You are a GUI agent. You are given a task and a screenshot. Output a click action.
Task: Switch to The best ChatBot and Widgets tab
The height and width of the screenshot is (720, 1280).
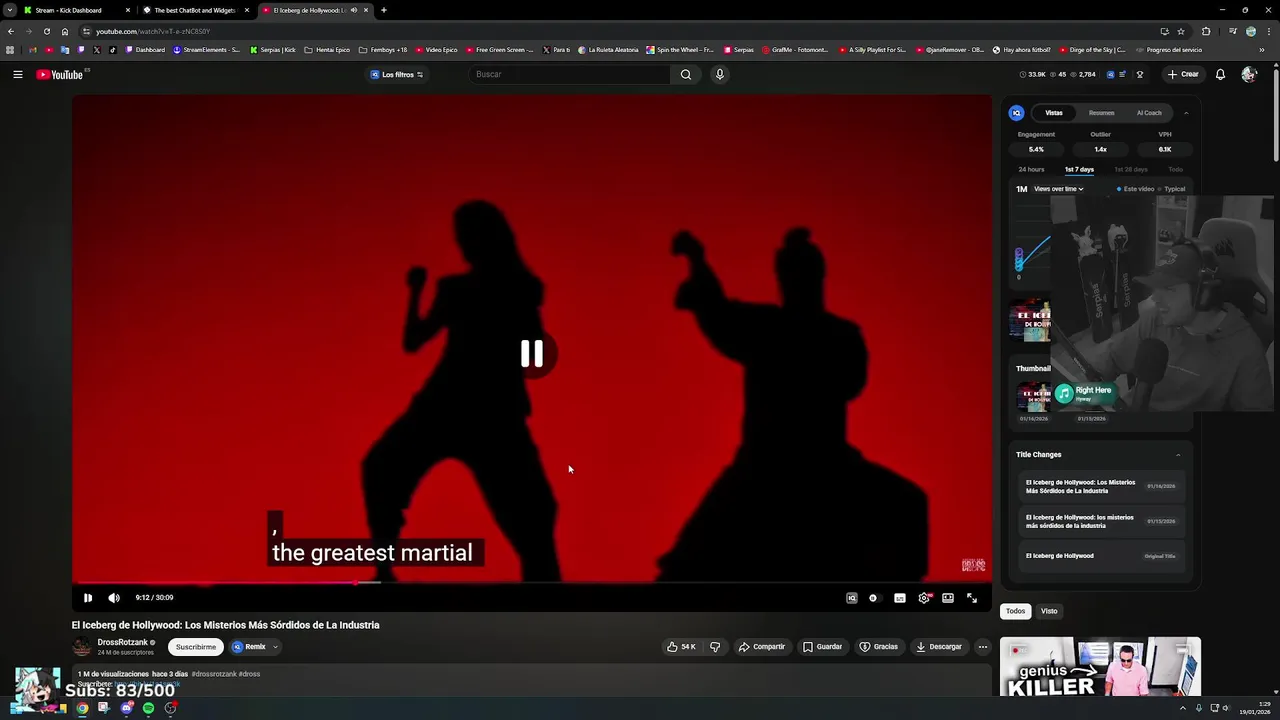(196, 10)
